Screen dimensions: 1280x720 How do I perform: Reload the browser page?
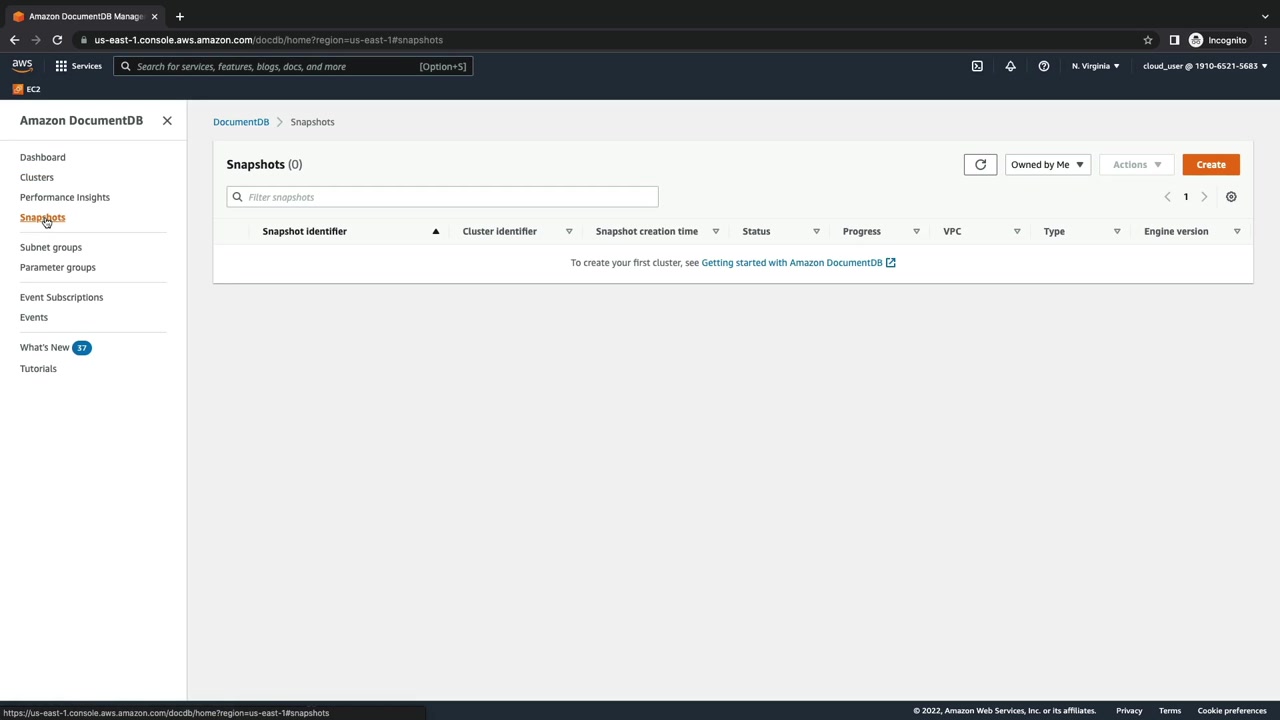pyautogui.click(x=57, y=40)
